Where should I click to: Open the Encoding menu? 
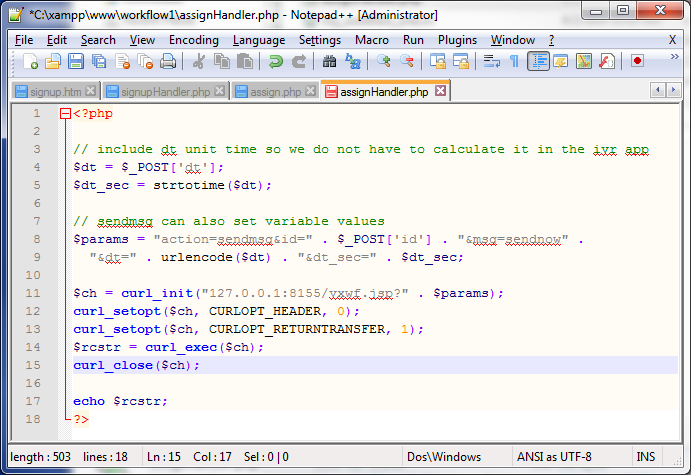tap(193, 39)
